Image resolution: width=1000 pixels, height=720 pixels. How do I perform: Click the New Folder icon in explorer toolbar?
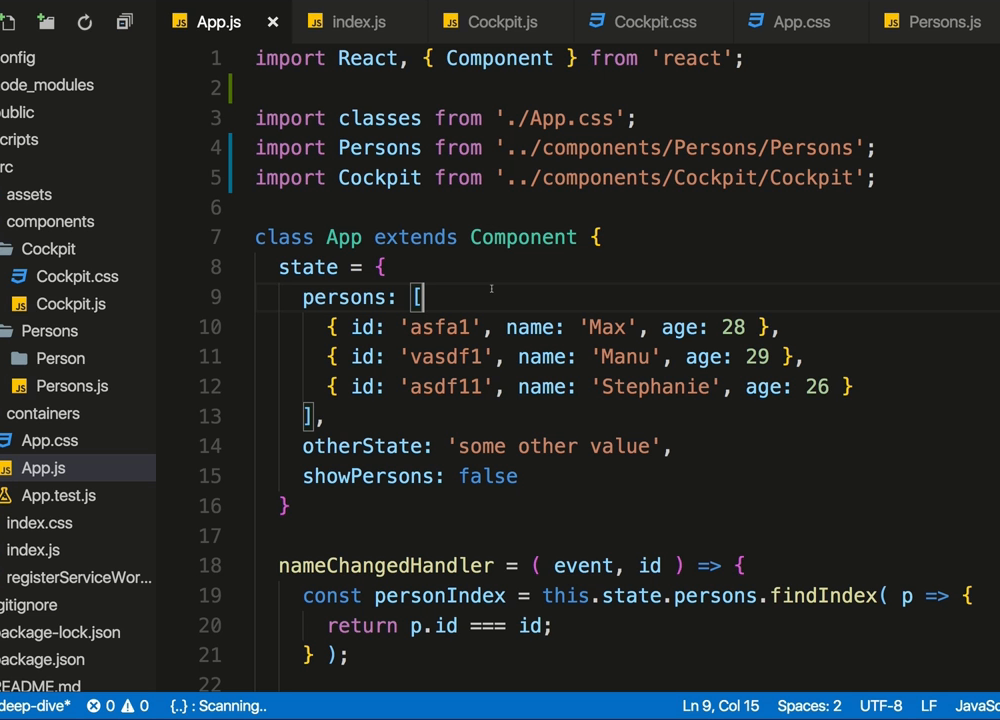click(46, 22)
